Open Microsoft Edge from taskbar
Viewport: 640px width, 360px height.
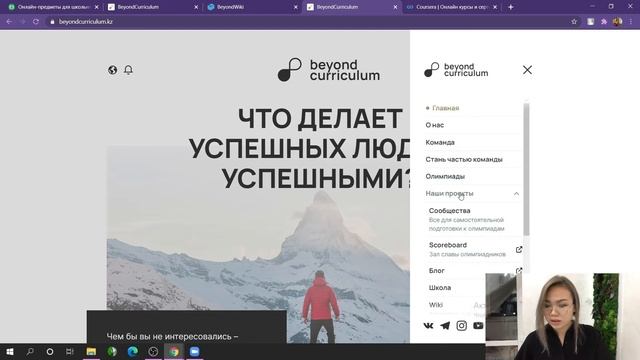[132, 351]
